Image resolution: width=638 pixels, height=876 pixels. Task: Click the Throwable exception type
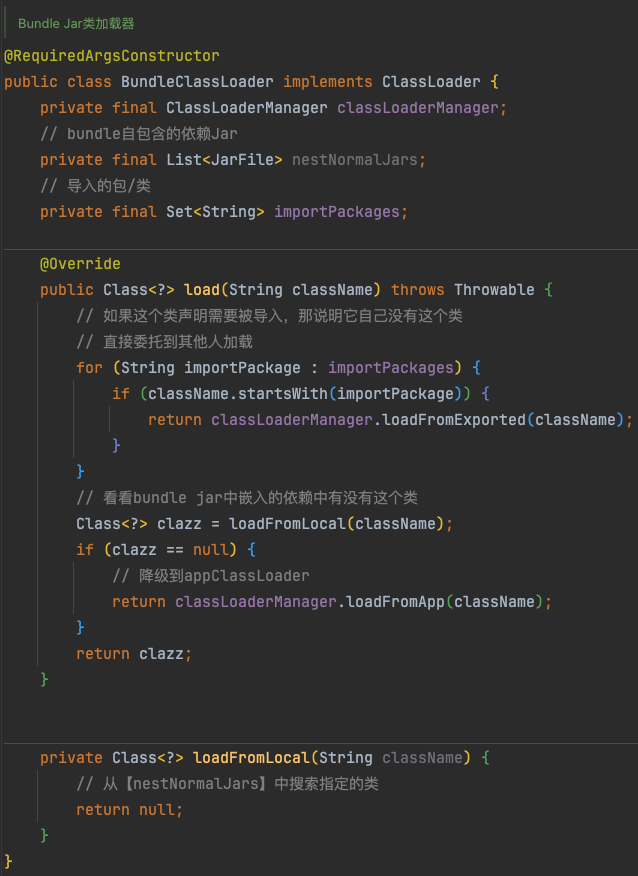pyautogui.click(x=494, y=289)
